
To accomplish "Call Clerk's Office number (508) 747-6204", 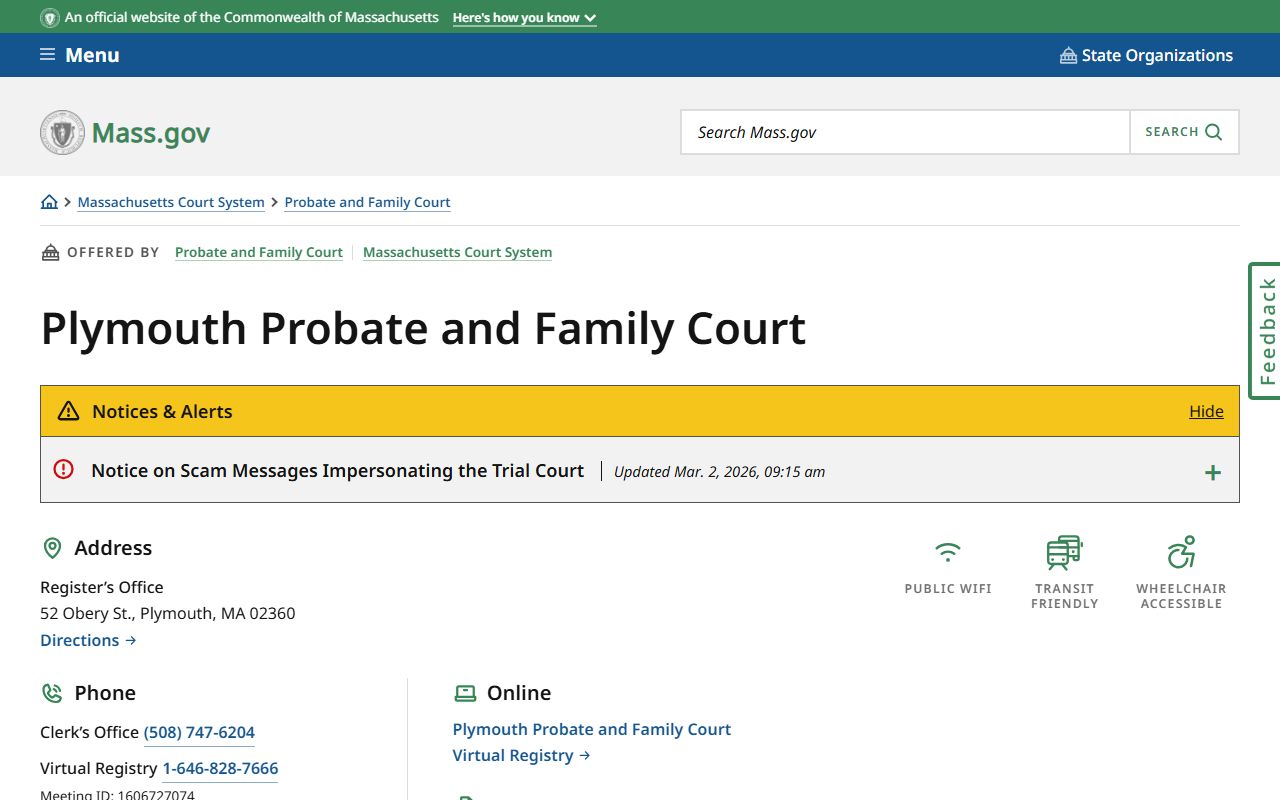I will pos(199,732).
